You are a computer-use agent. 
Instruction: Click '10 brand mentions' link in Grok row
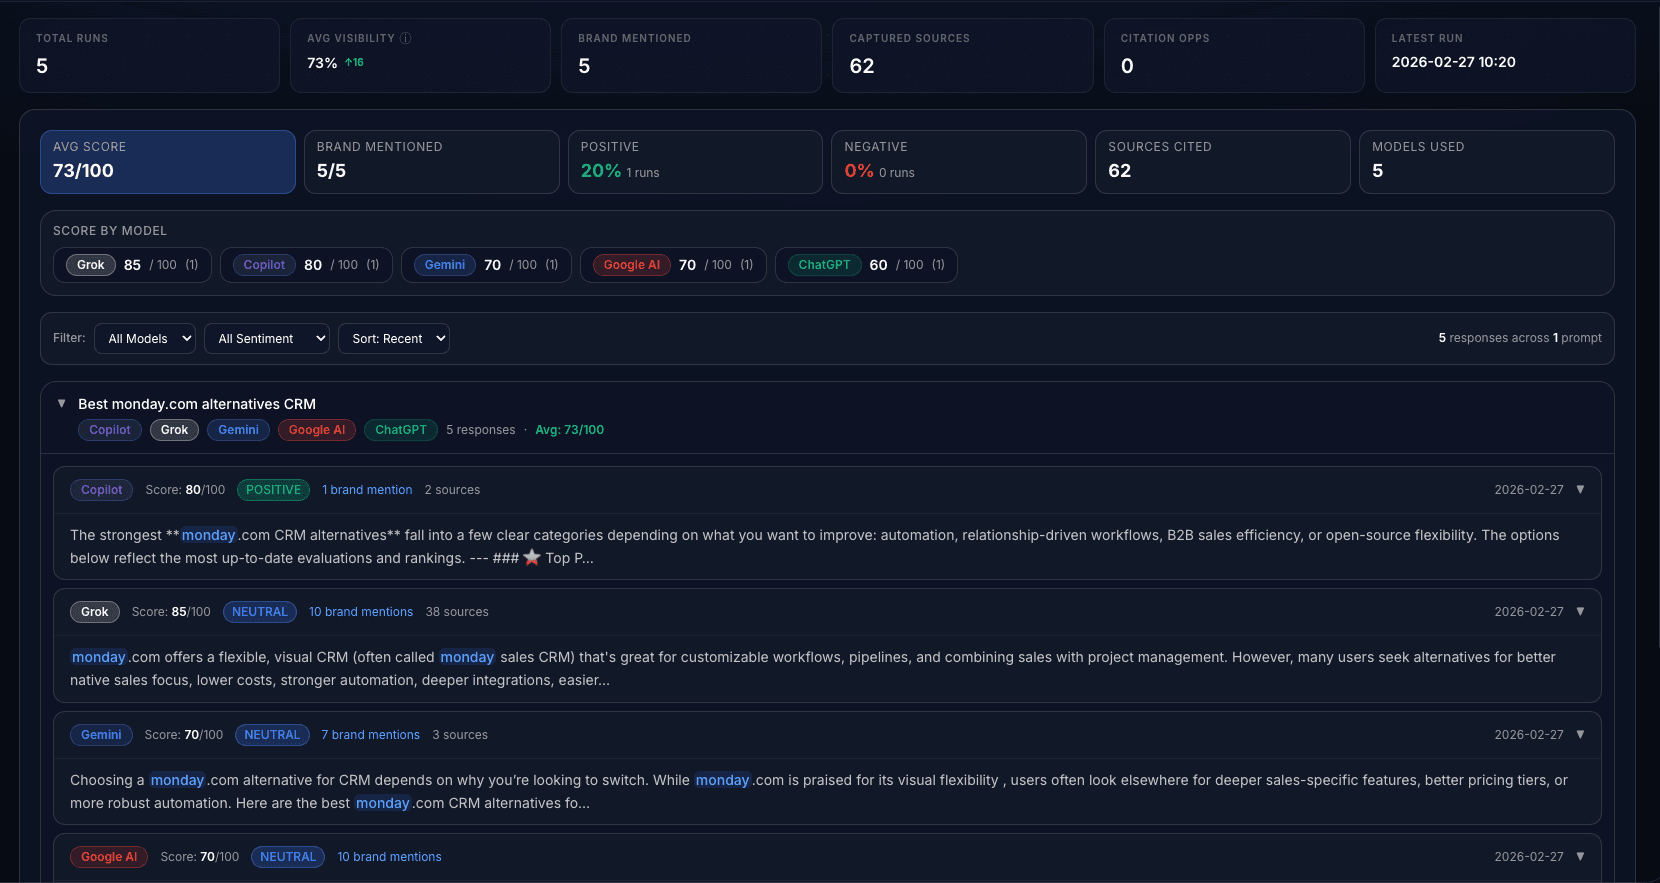(x=361, y=612)
